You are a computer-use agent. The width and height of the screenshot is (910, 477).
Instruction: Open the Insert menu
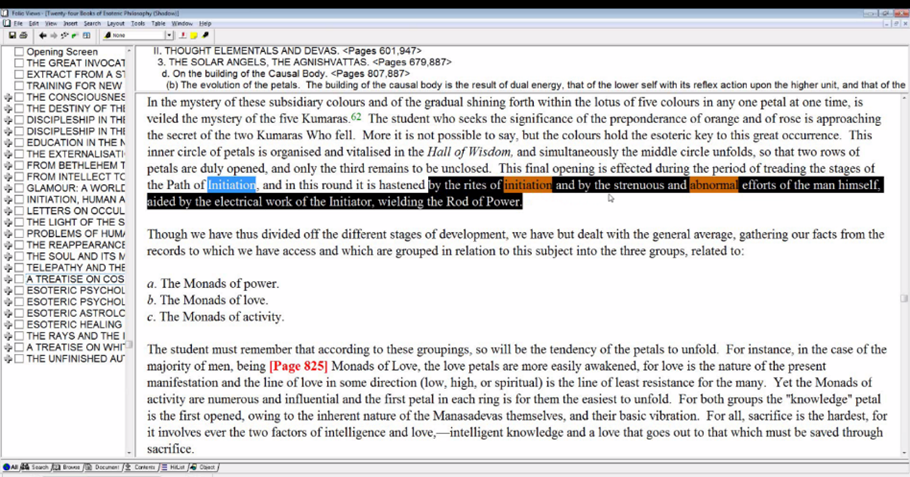(70, 24)
